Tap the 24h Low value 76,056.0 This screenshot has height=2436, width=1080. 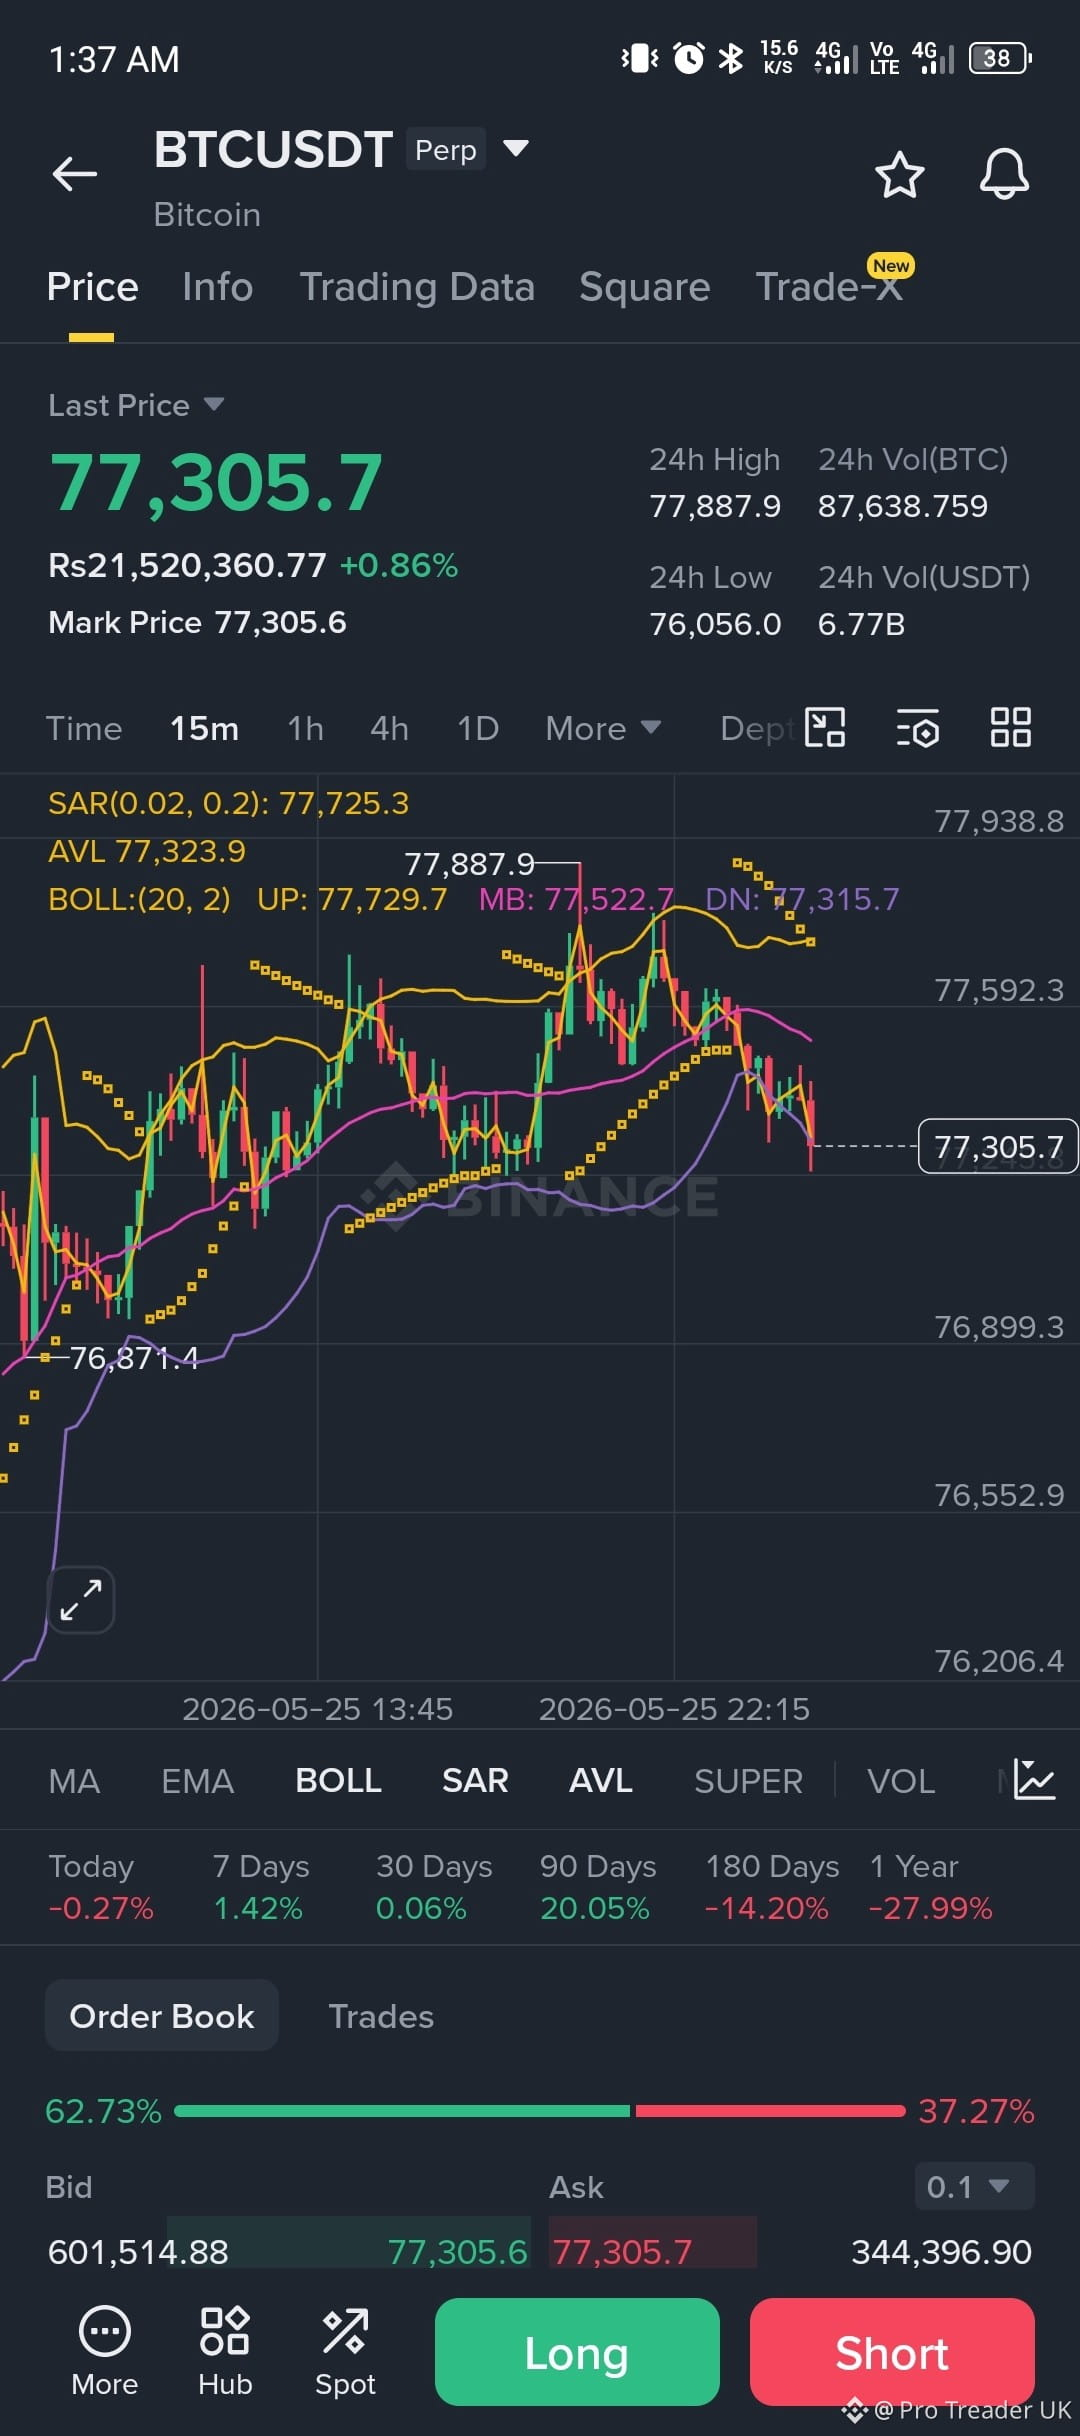point(715,624)
